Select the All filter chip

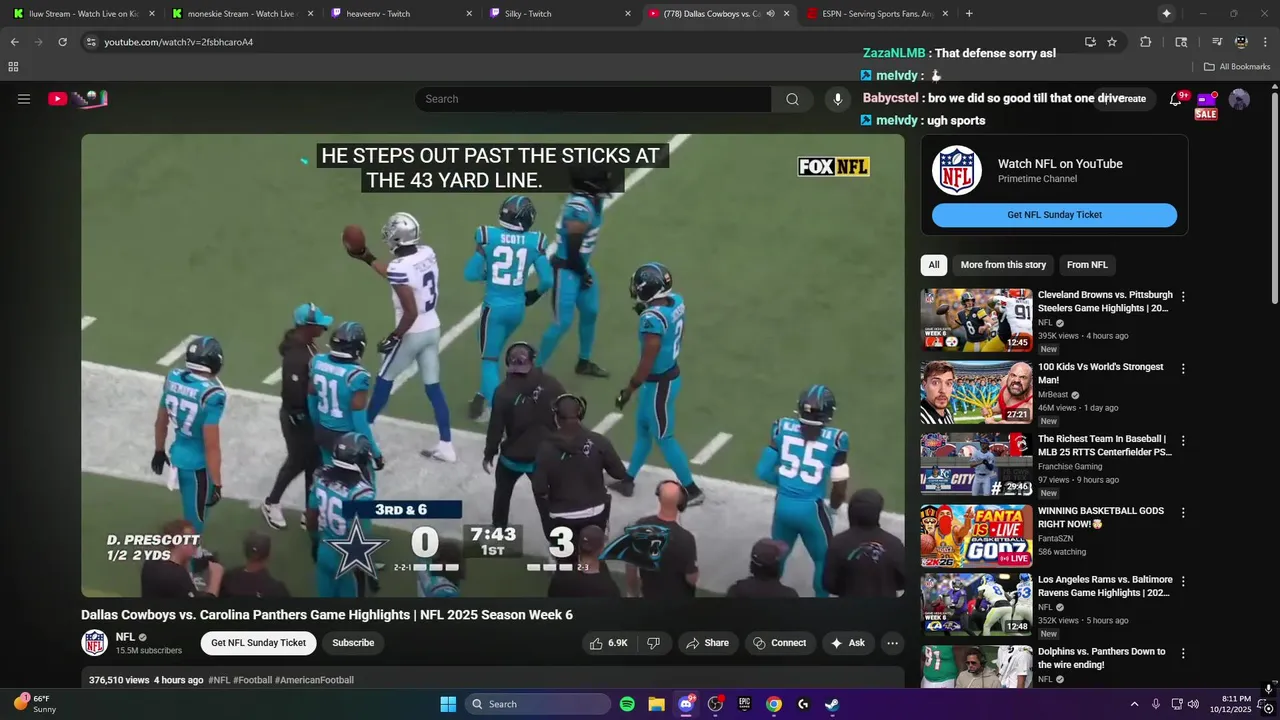934,265
